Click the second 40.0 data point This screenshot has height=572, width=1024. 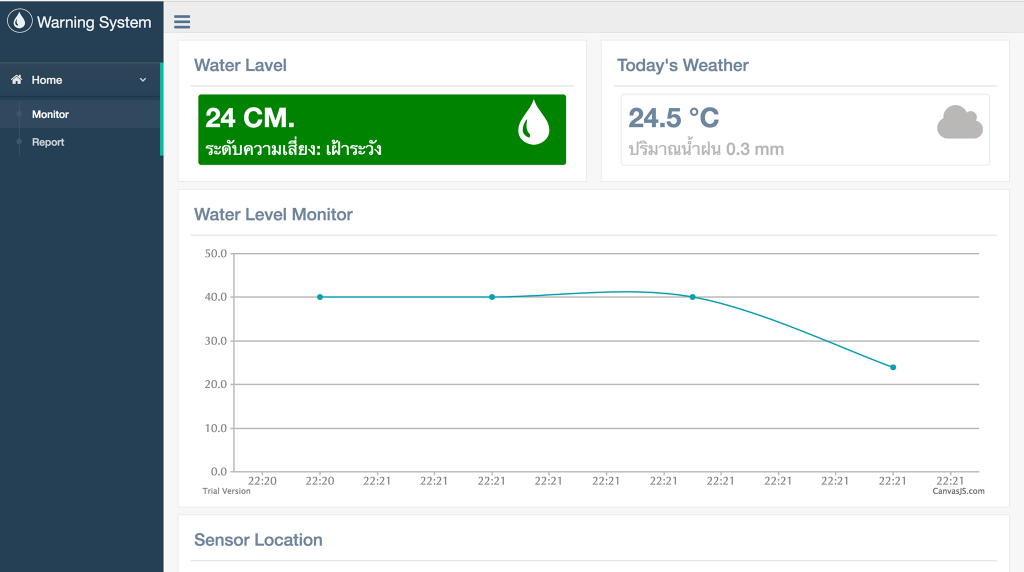(492, 297)
